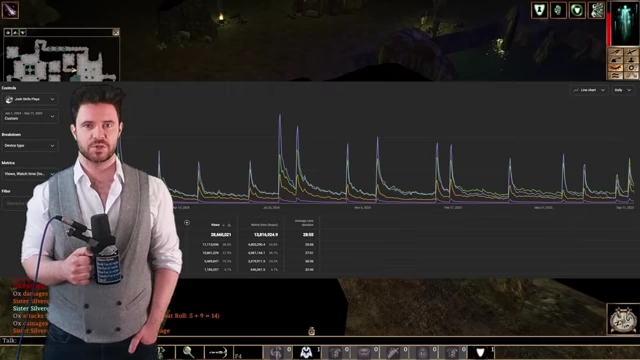Click the harp emblem icon at bottom right
This screenshot has width=640, height=360.
tap(623, 319)
